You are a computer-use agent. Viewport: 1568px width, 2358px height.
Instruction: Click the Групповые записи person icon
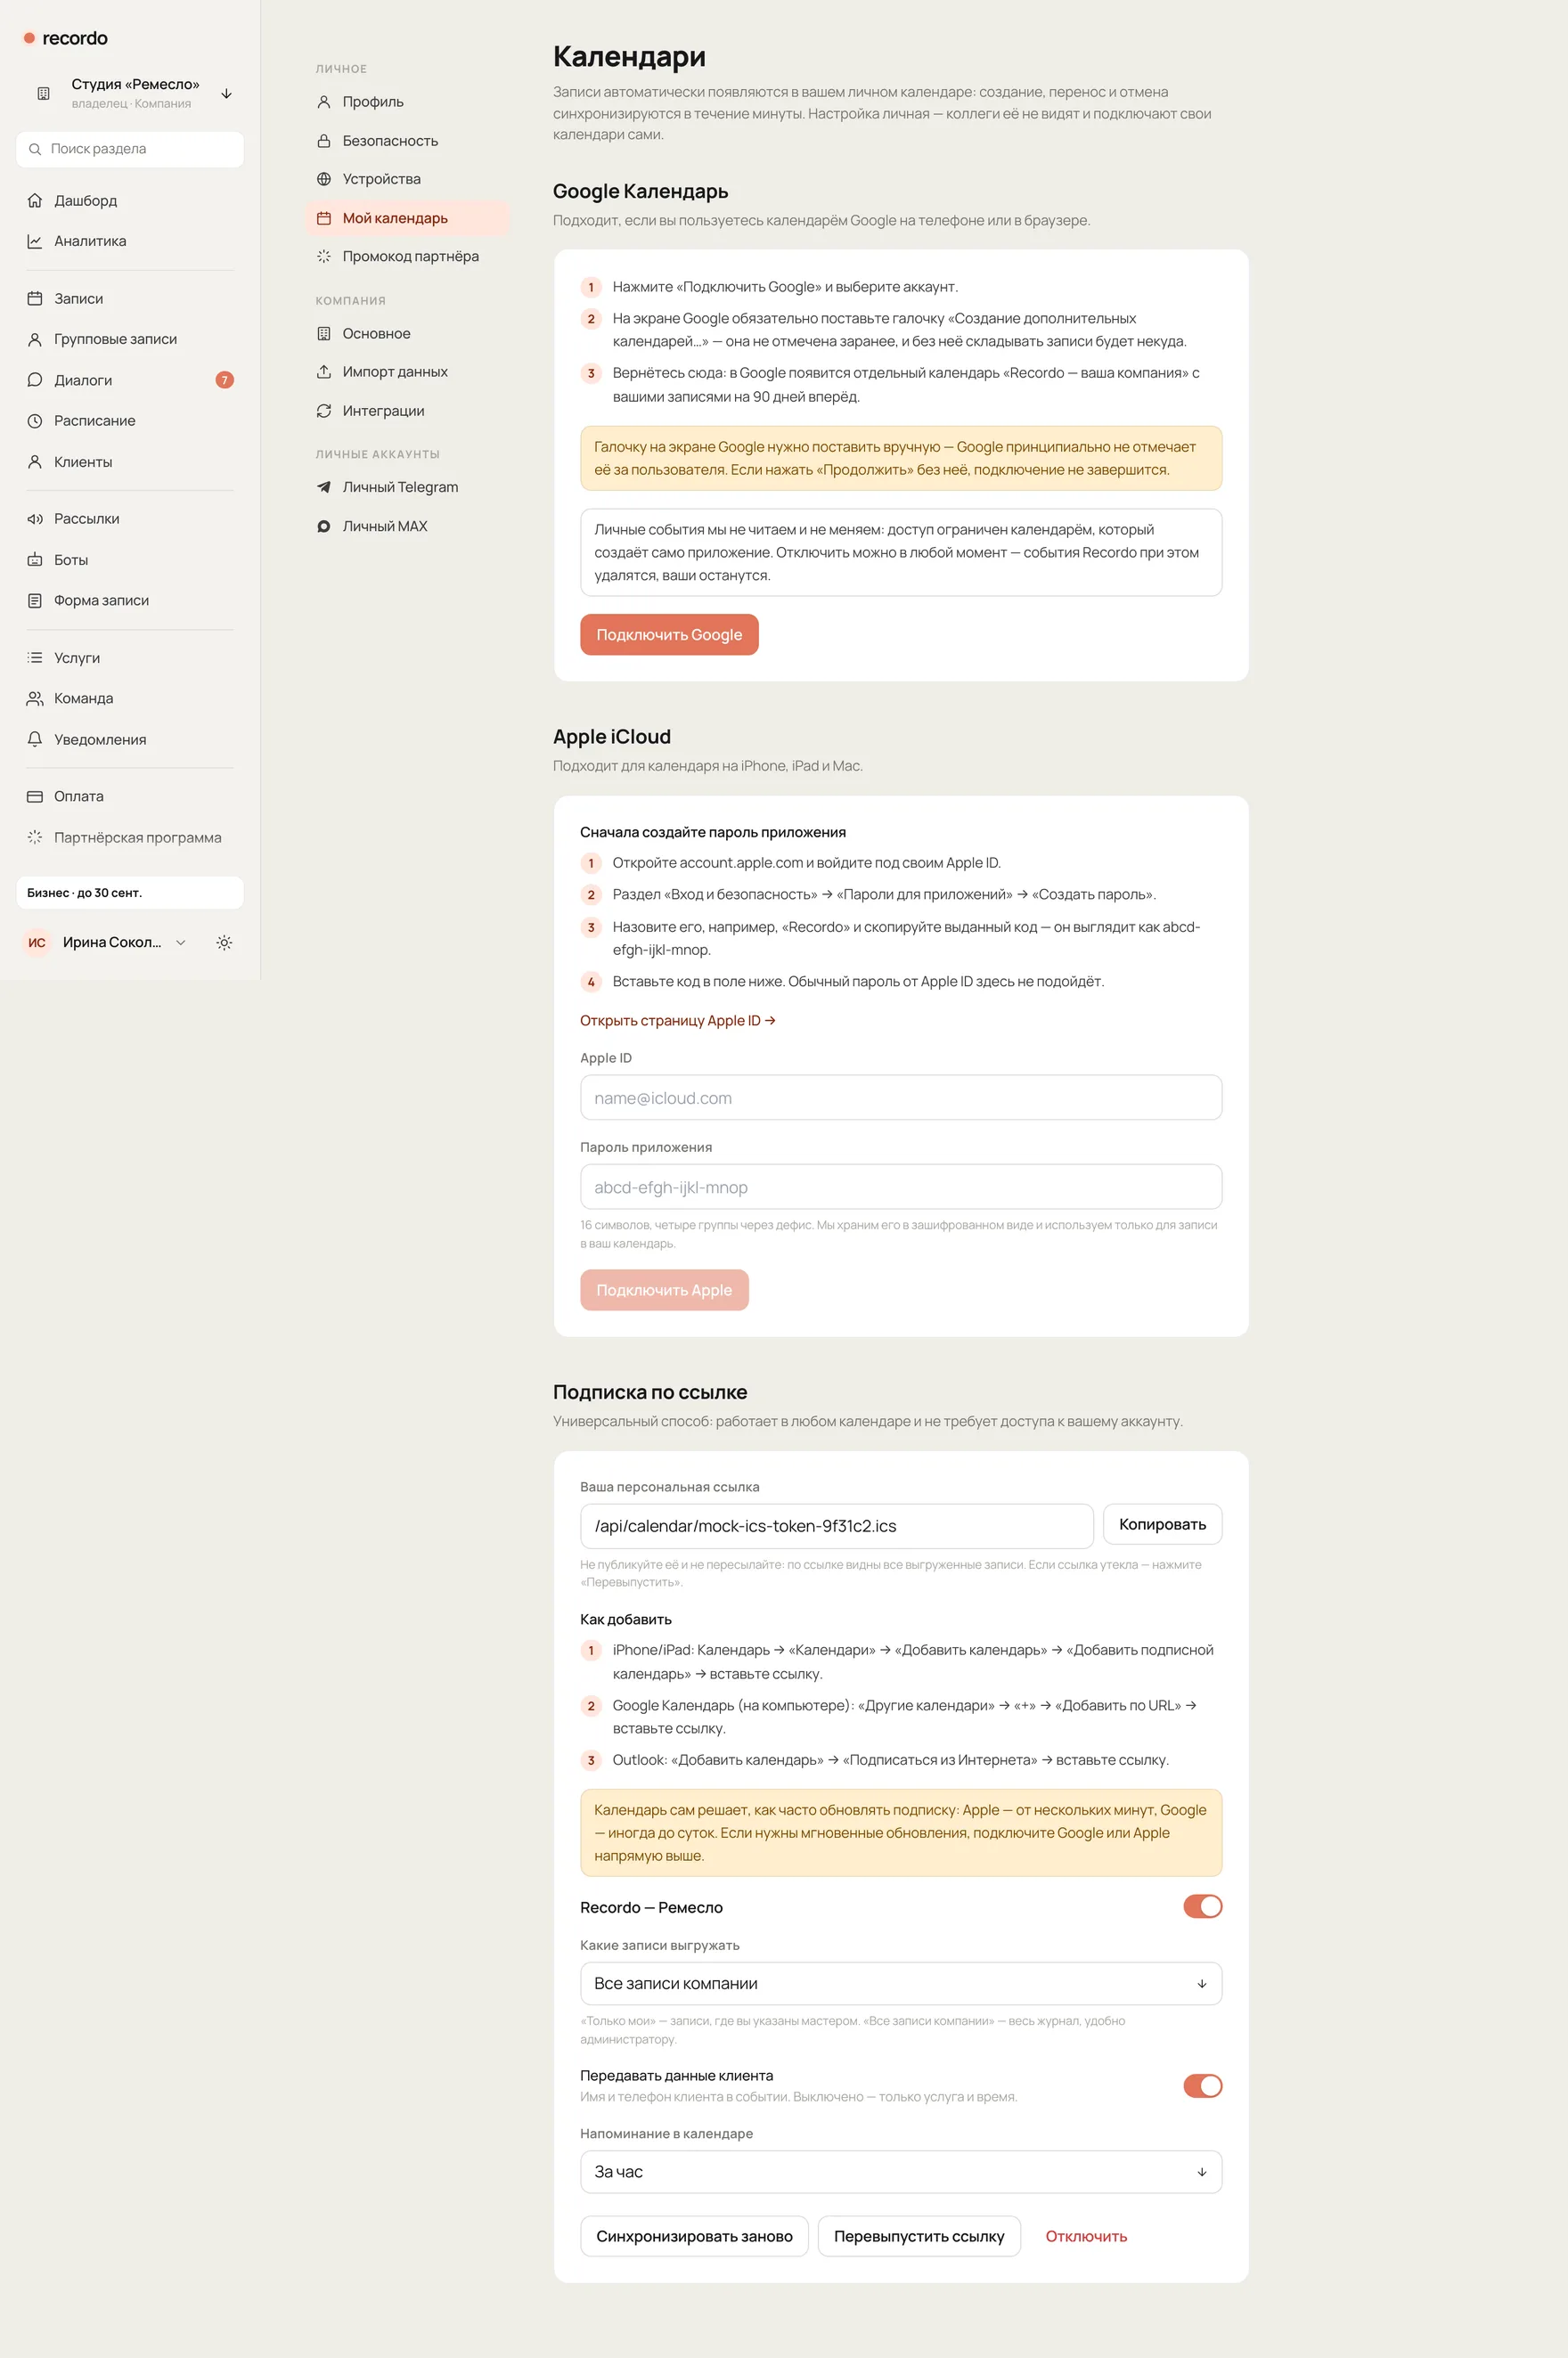tap(35, 339)
